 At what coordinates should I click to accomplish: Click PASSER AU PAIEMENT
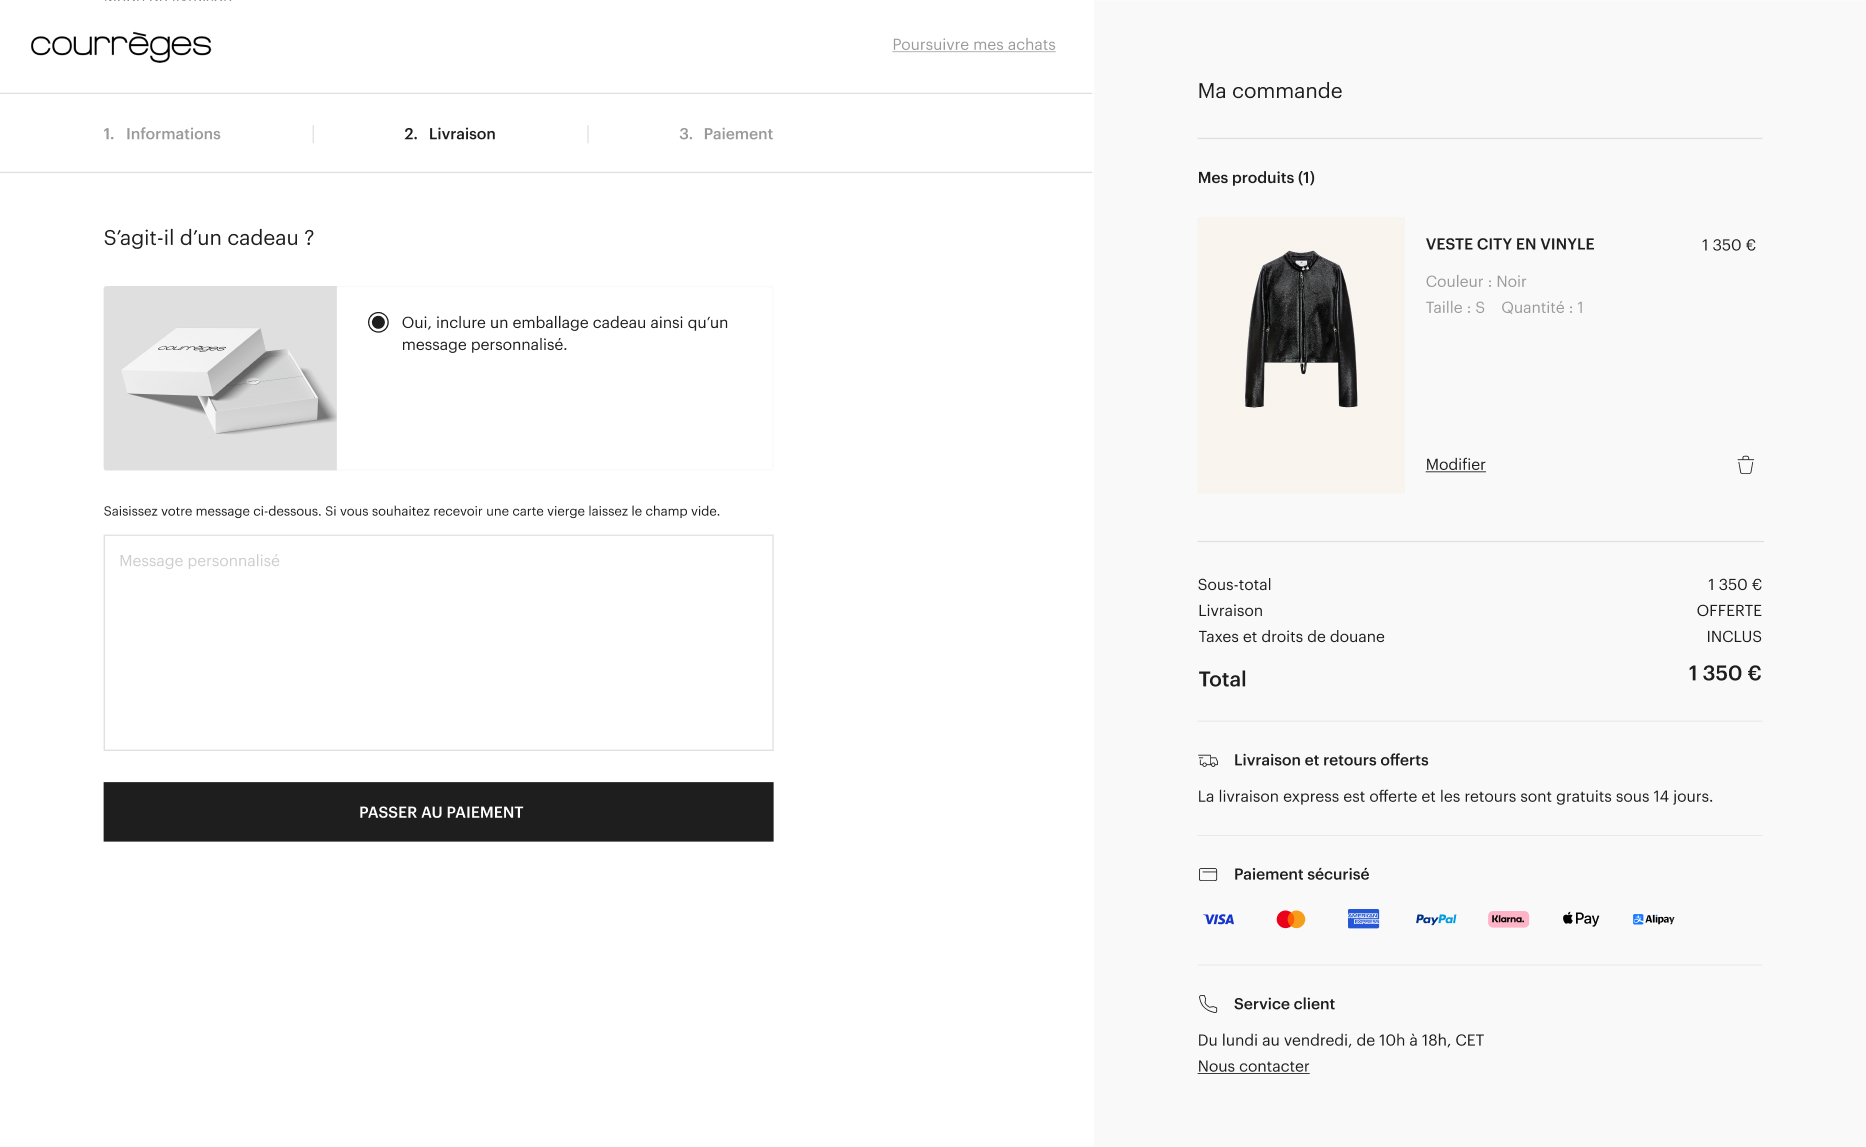pos(440,811)
